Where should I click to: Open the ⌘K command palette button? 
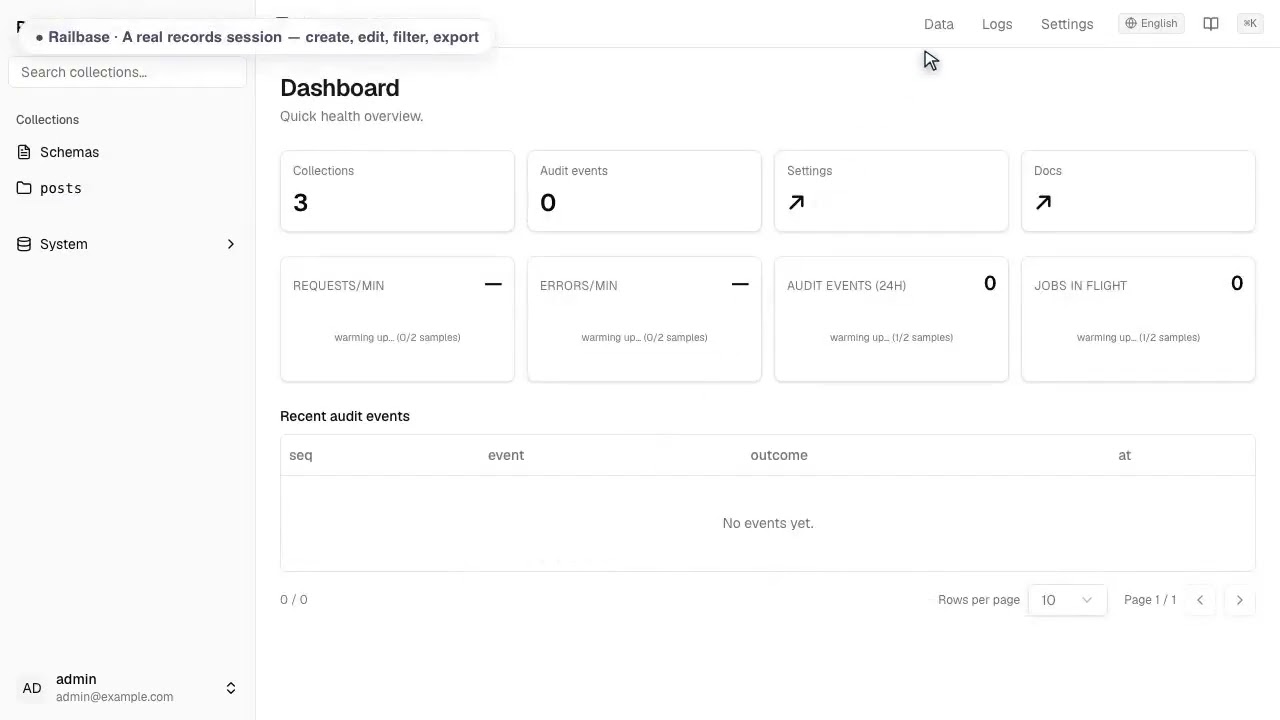point(1250,24)
